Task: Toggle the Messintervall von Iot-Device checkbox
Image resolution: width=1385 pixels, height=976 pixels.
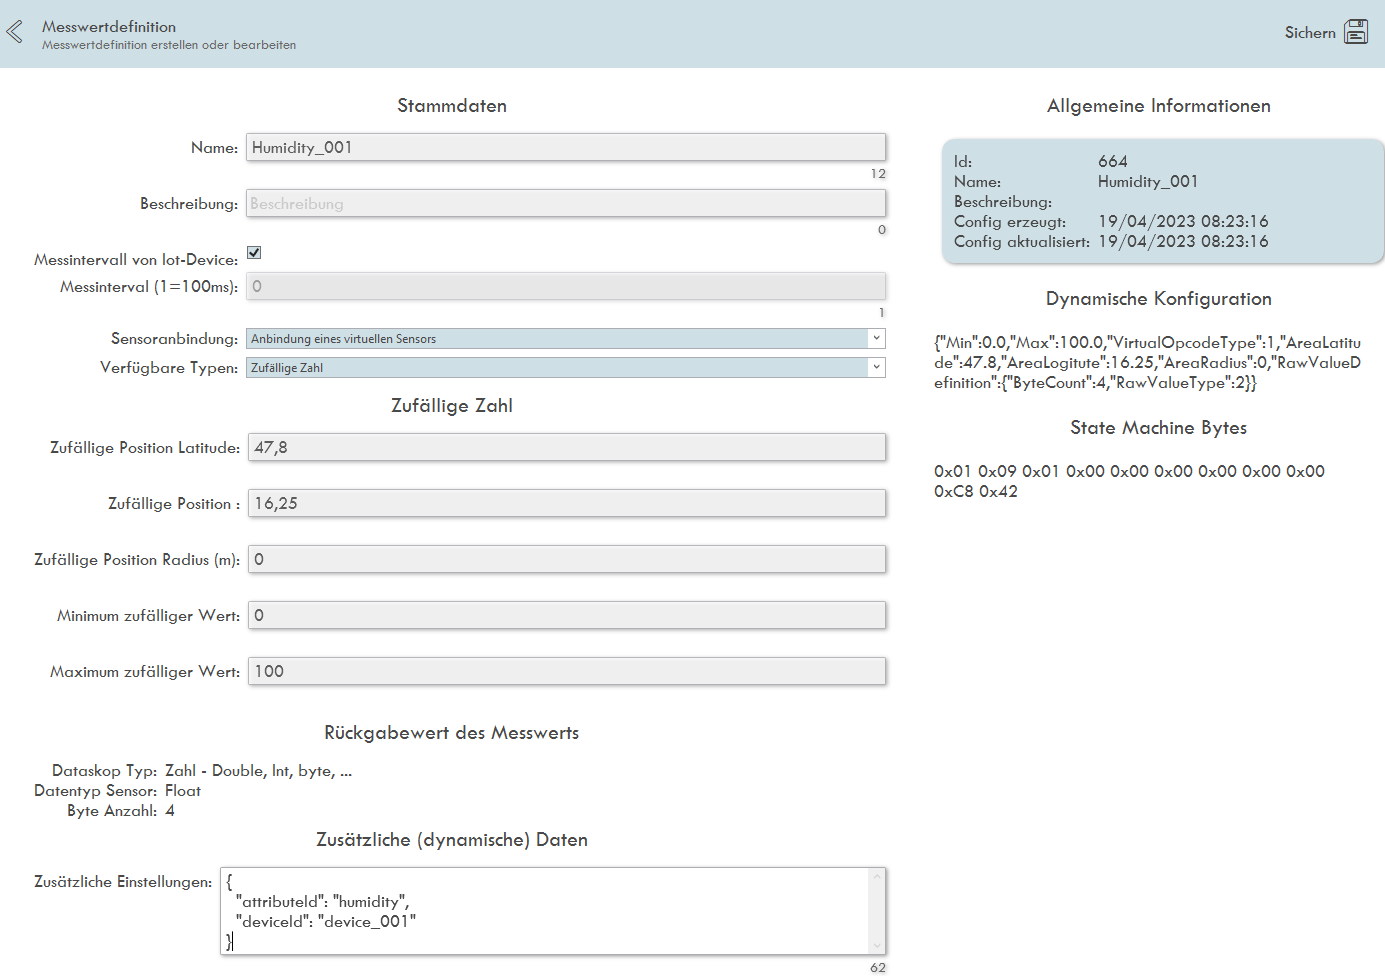Action: pyautogui.click(x=254, y=252)
